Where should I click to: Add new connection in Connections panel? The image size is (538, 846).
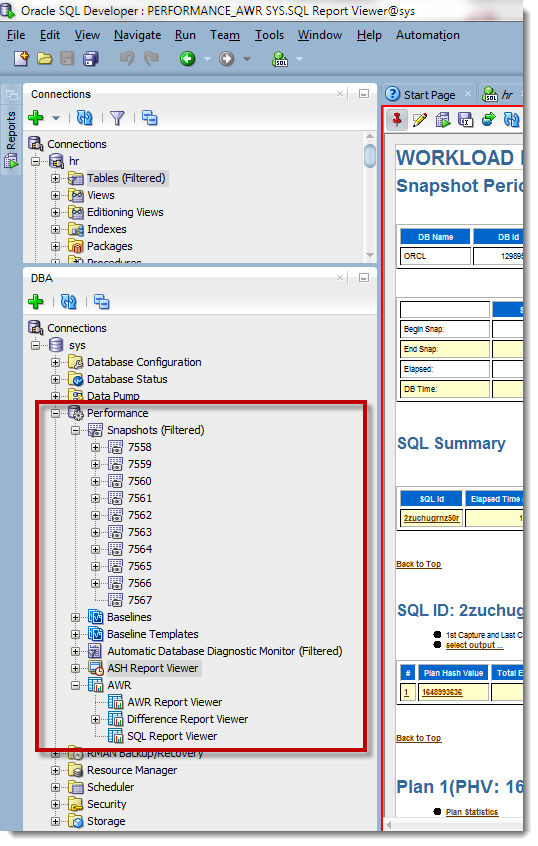click(36, 118)
